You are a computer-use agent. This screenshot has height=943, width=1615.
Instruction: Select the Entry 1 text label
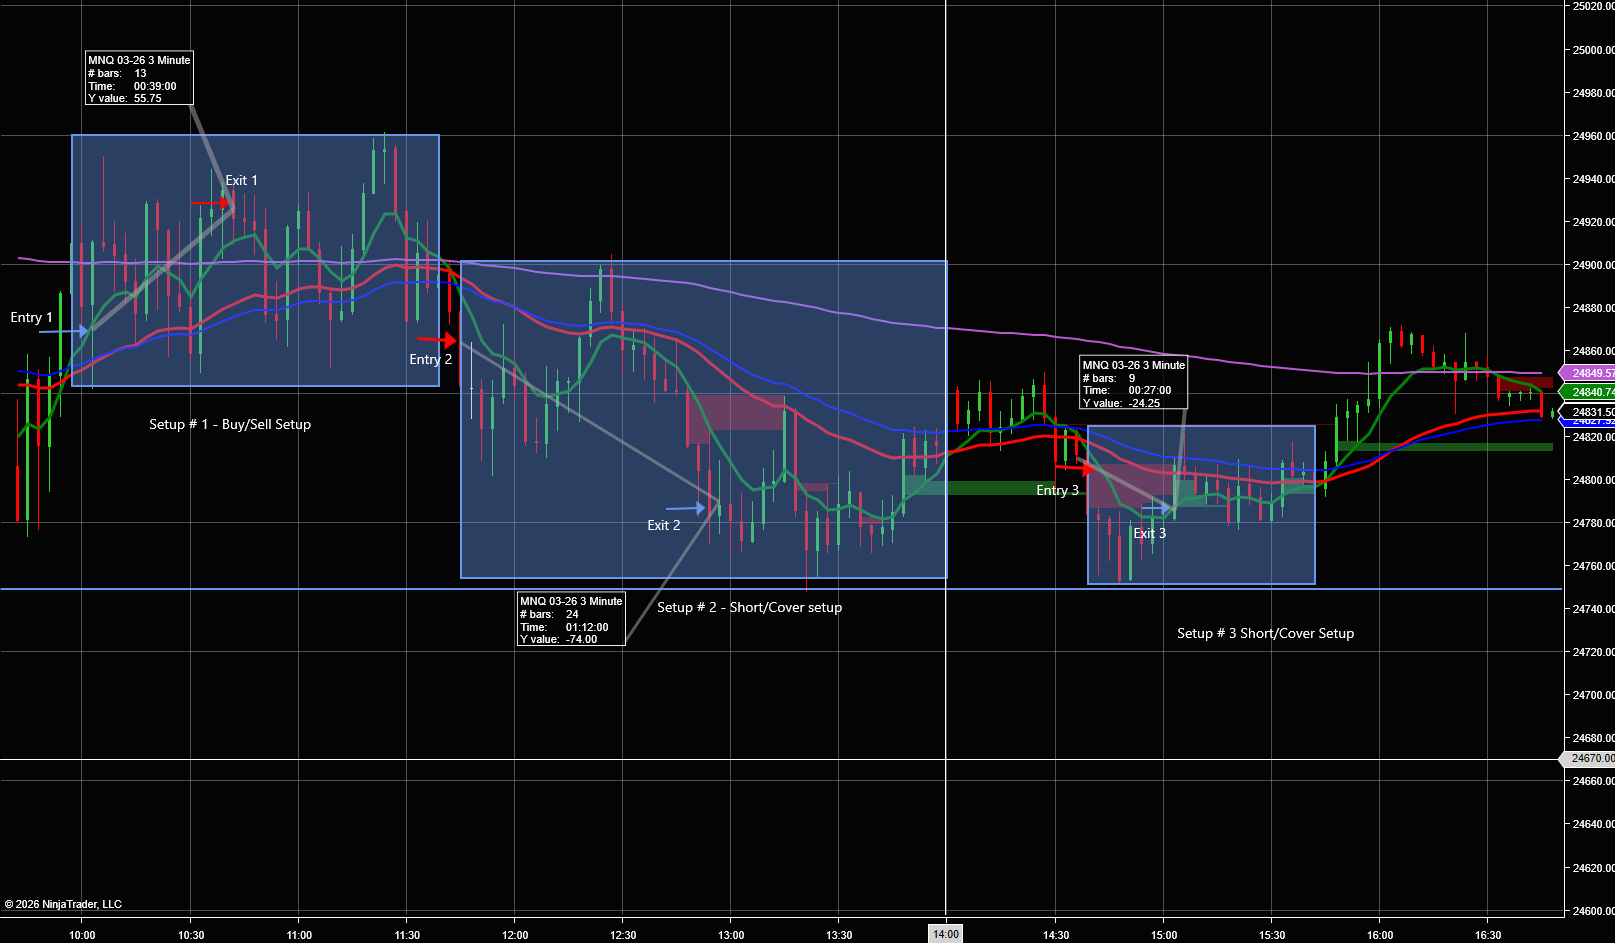[31, 317]
